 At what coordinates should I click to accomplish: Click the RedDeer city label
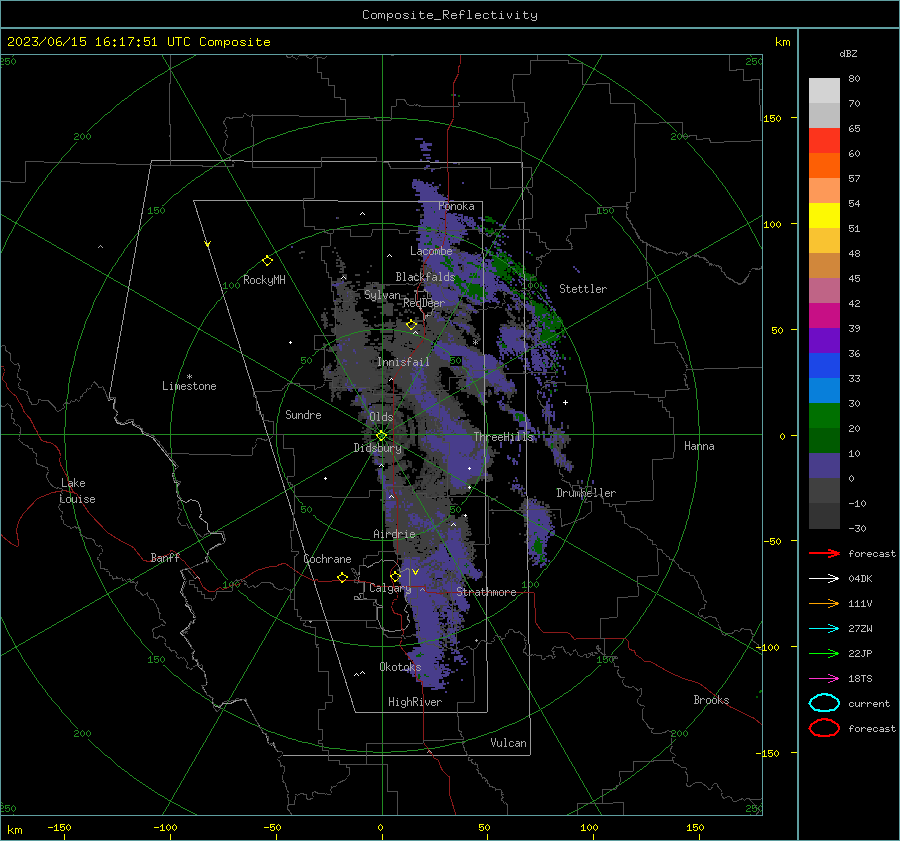pos(424,303)
